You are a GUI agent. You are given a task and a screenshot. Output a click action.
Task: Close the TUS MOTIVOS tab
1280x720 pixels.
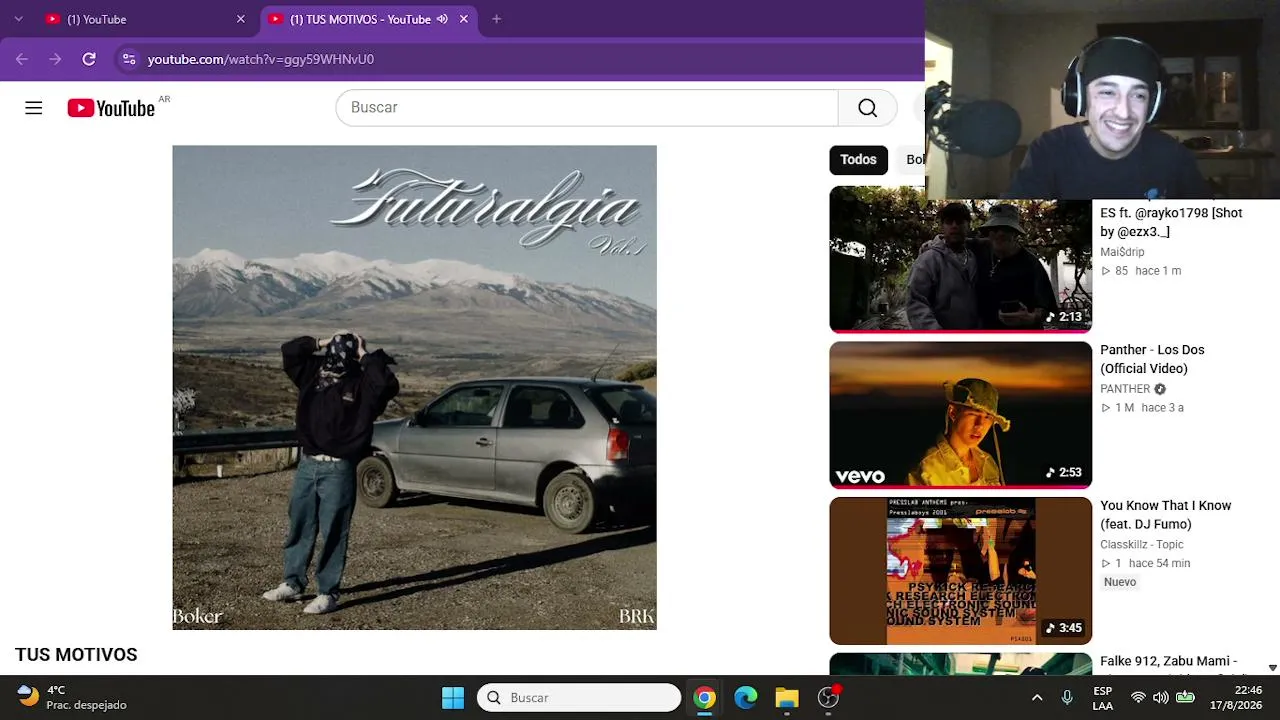464,19
